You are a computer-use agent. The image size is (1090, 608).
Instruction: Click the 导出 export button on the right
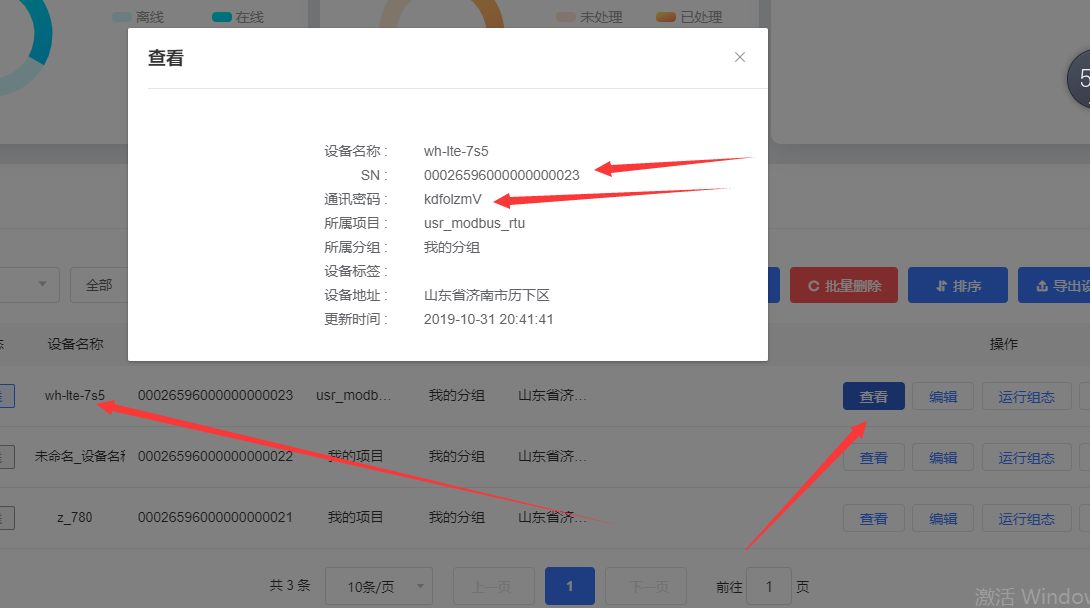[1054, 286]
